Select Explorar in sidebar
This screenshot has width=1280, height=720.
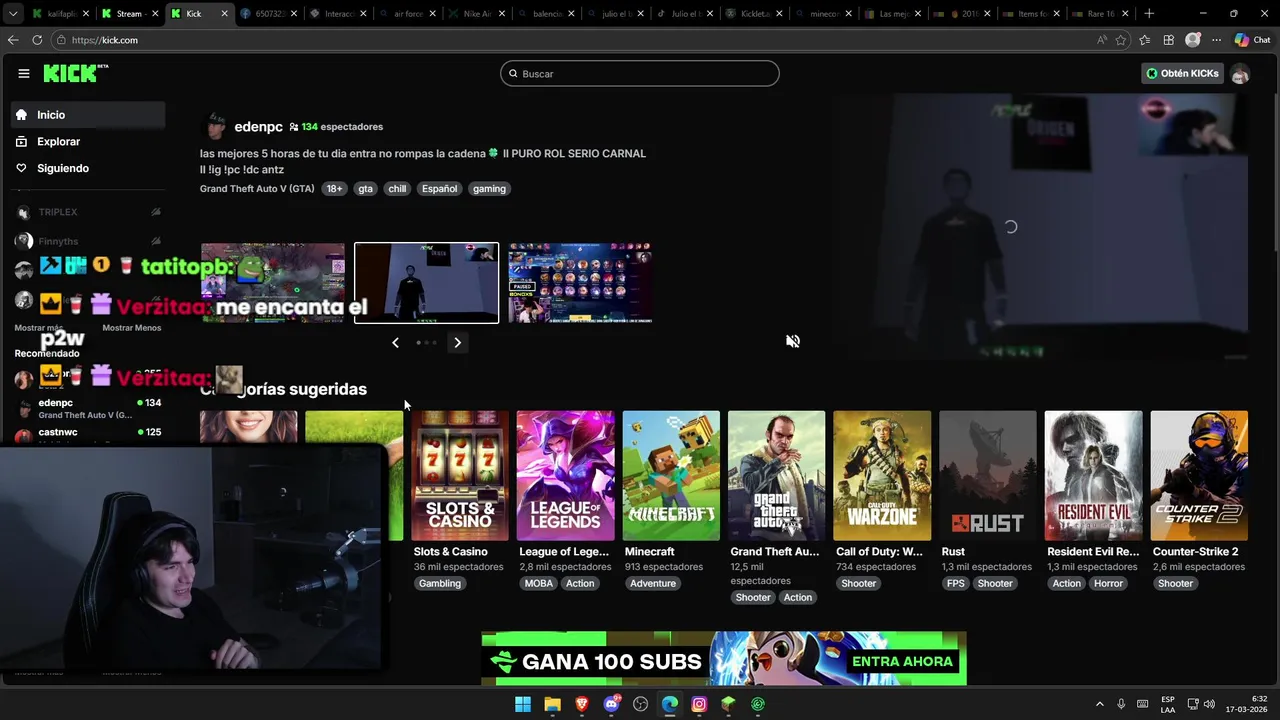coord(88,142)
